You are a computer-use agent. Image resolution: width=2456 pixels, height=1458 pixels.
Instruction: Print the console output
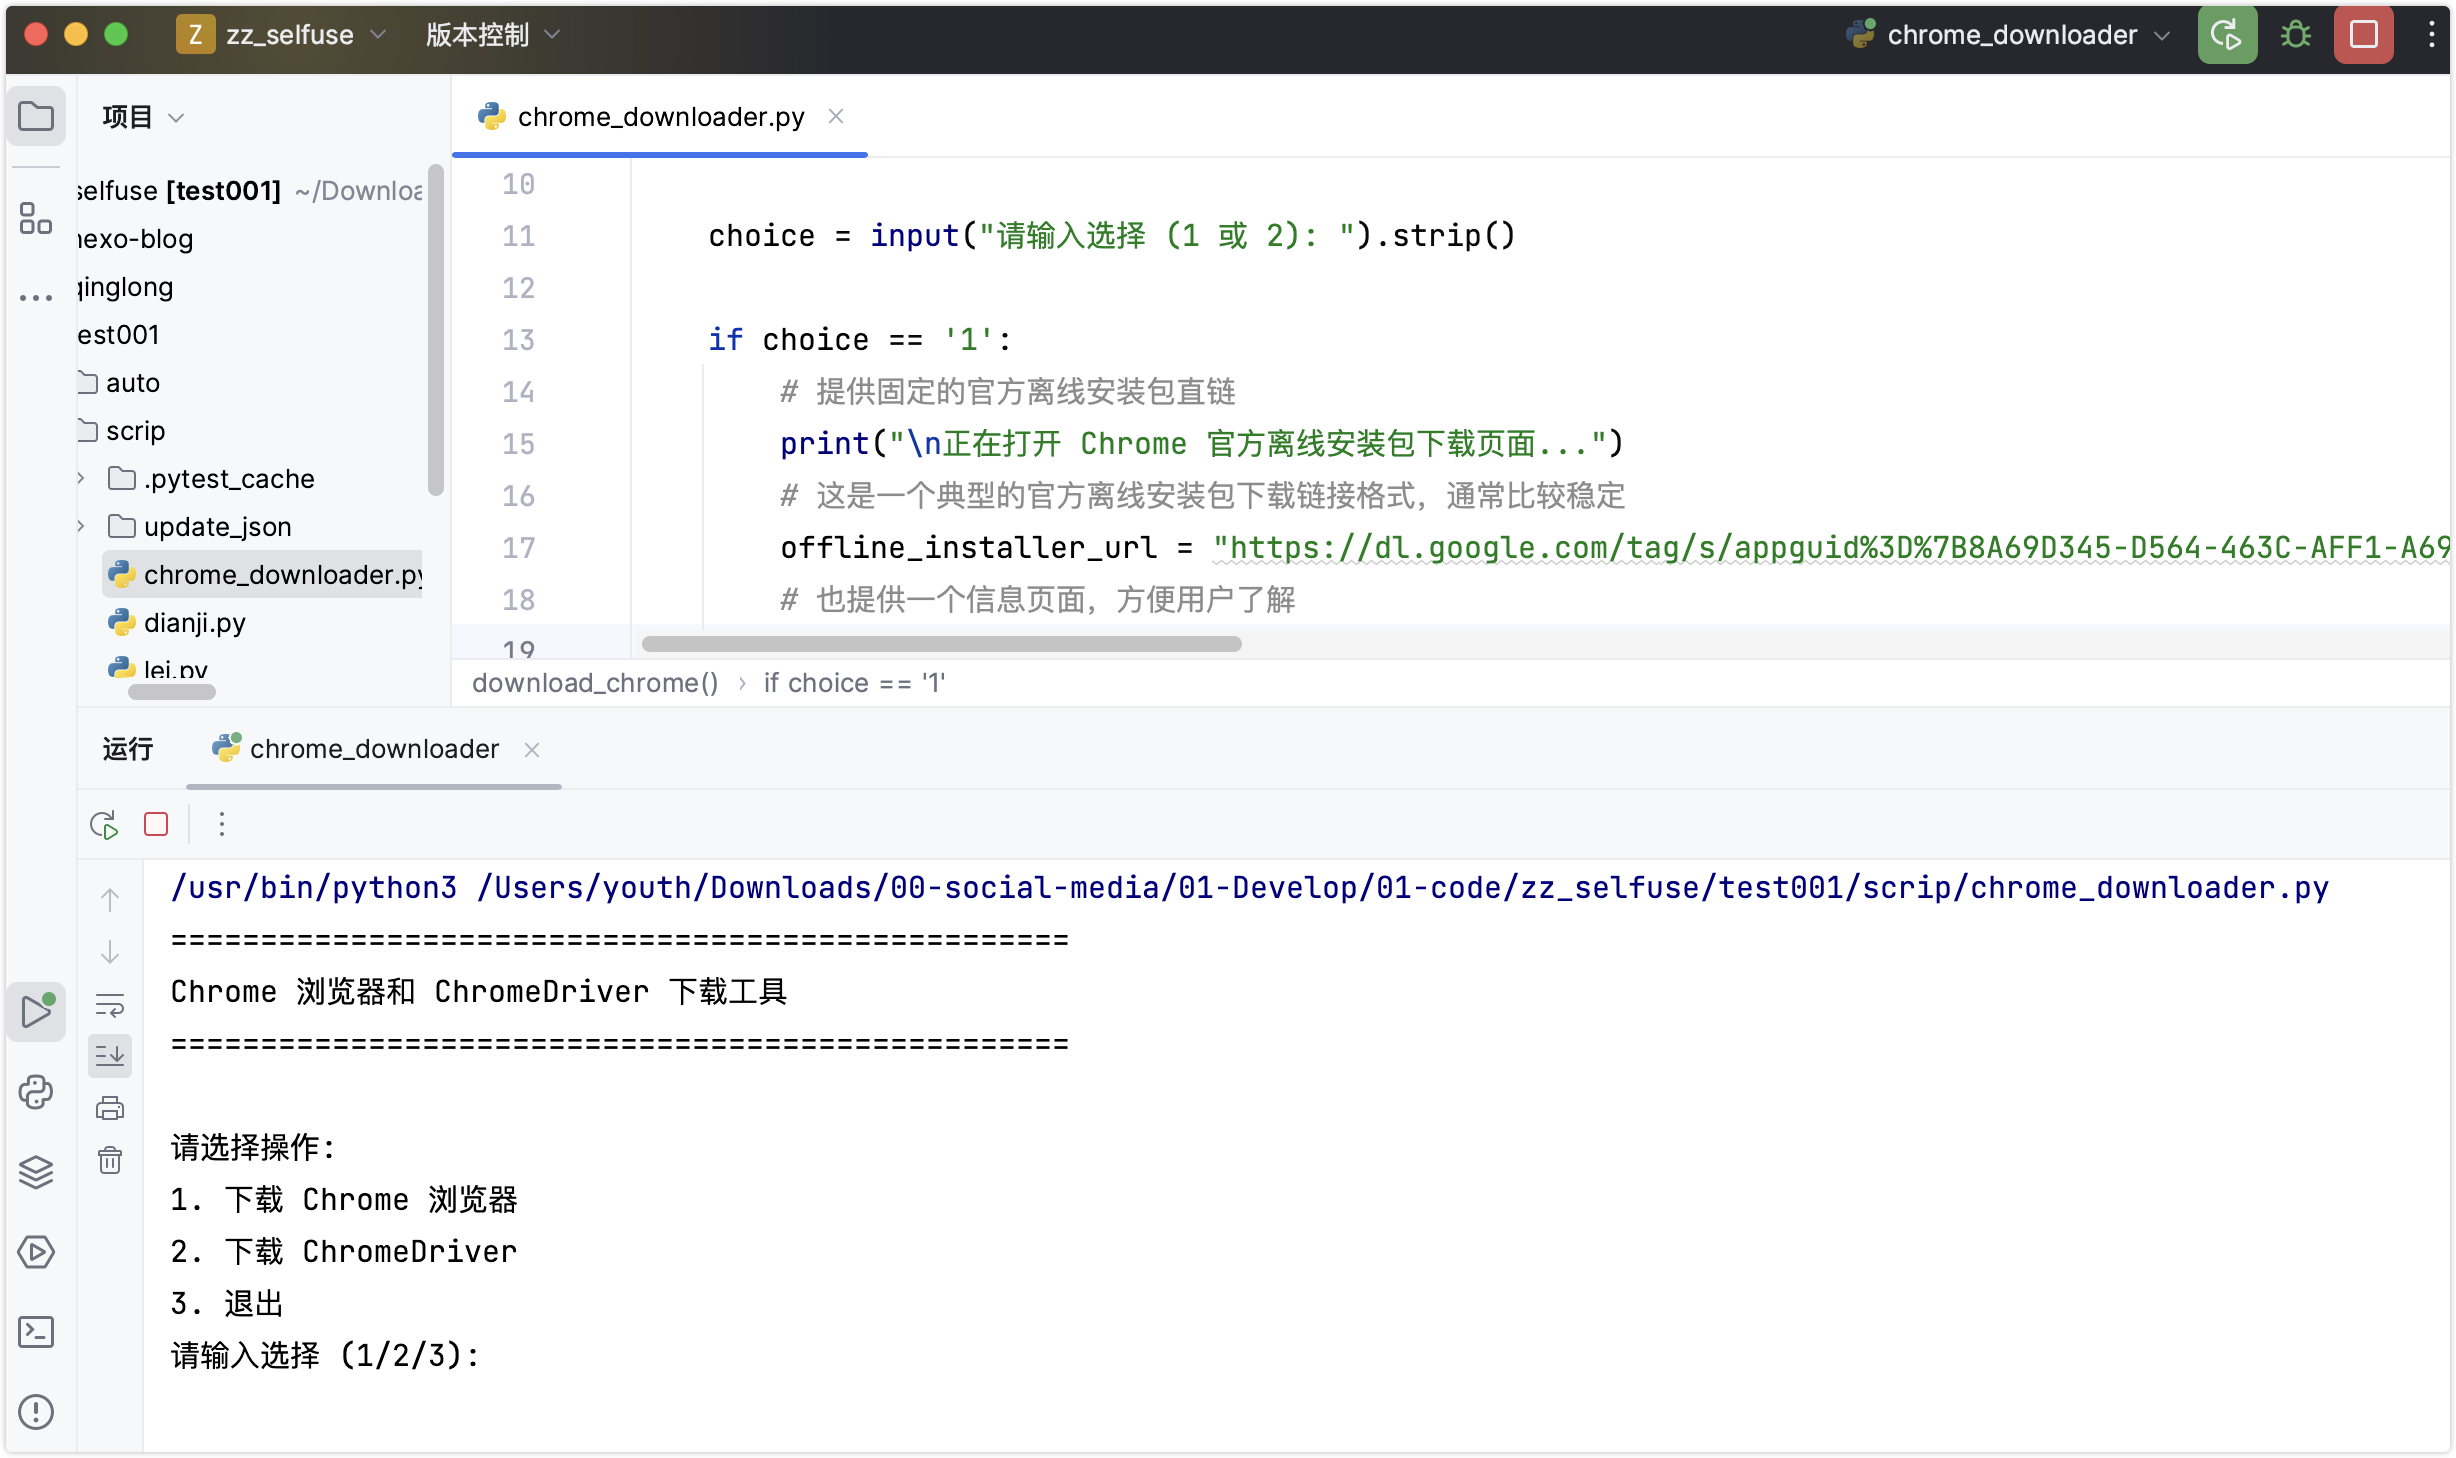point(110,1108)
